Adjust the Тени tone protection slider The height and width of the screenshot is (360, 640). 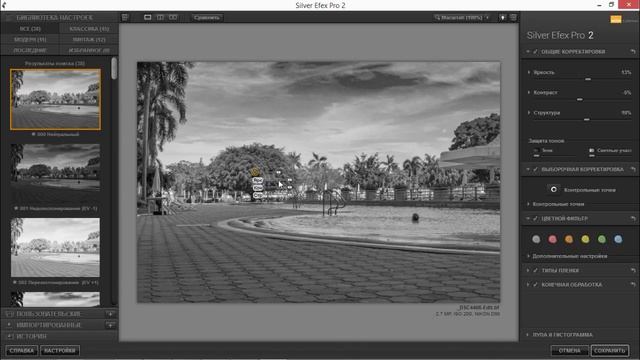536,156
